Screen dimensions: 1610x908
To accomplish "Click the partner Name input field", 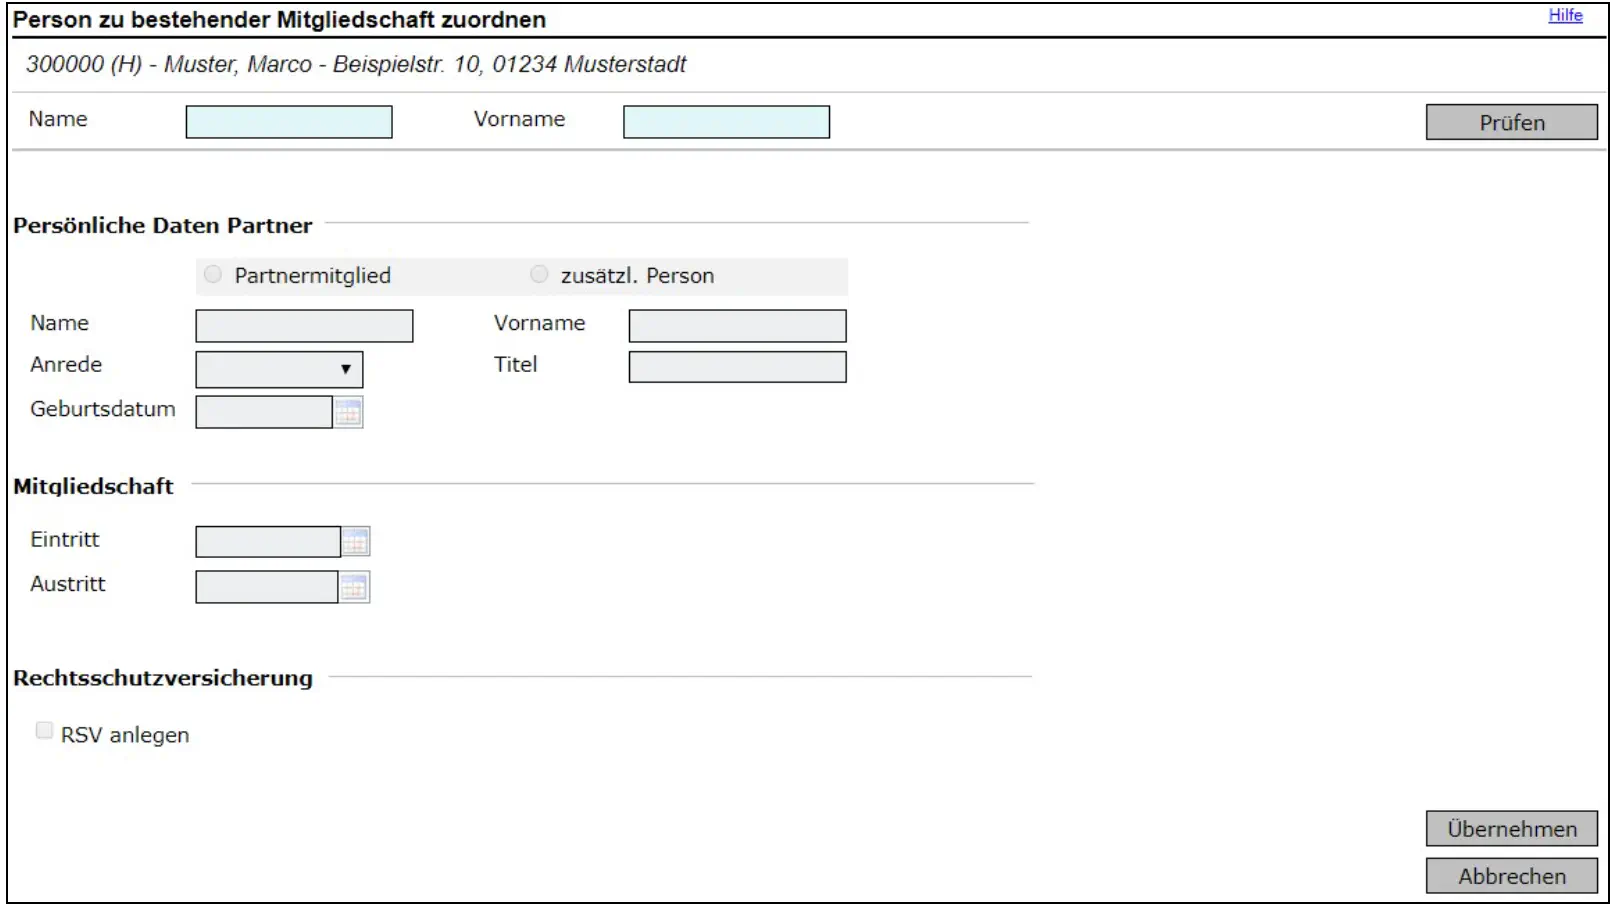I will [304, 326].
